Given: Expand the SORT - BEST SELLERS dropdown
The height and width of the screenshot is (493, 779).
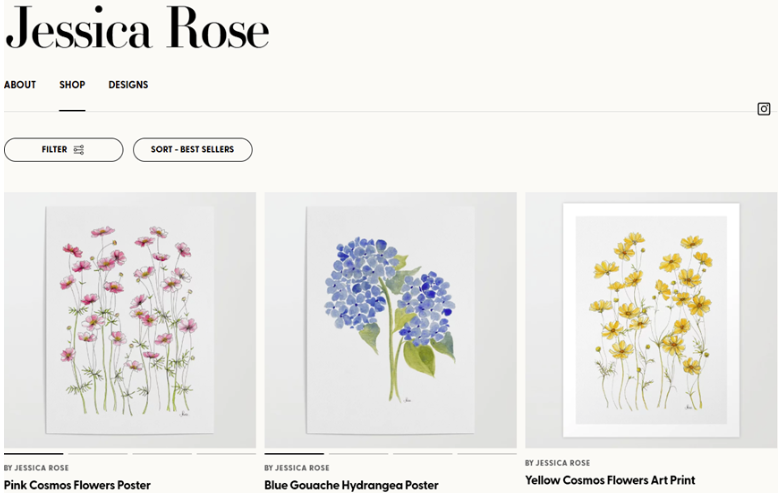Looking at the screenshot, I should click(192, 150).
